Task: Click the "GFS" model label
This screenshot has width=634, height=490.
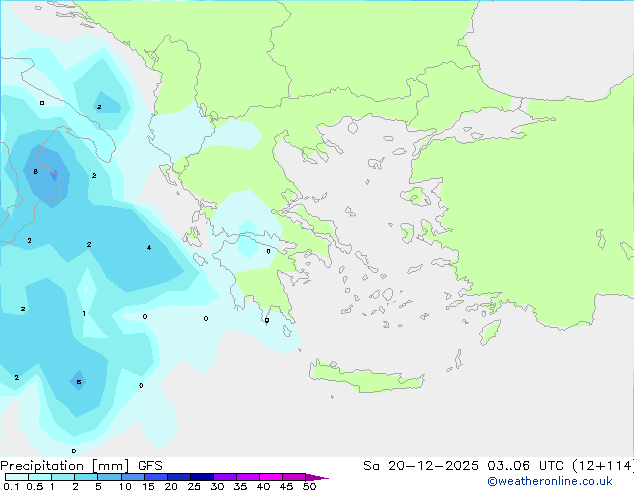Action: (x=150, y=466)
